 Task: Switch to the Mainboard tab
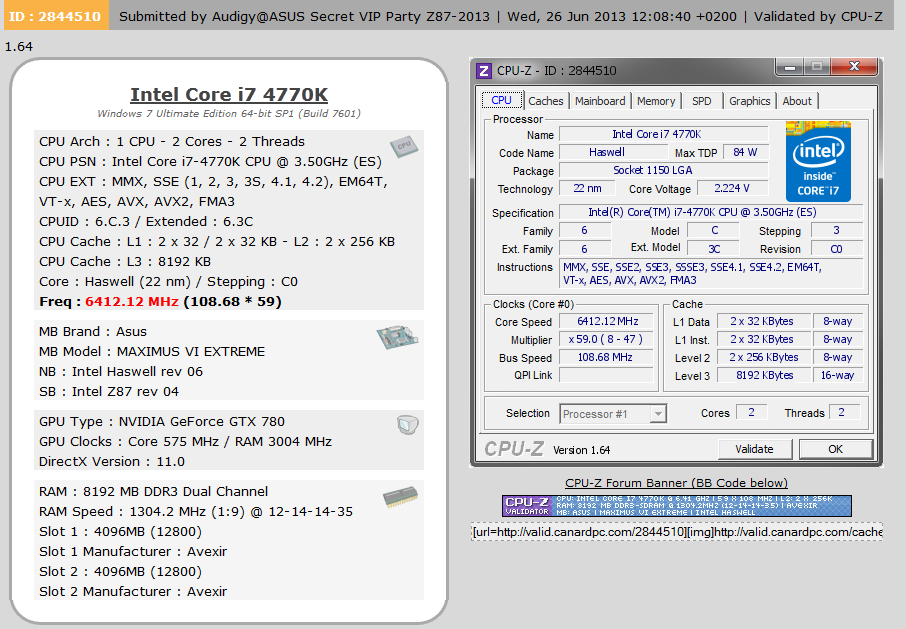point(600,101)
